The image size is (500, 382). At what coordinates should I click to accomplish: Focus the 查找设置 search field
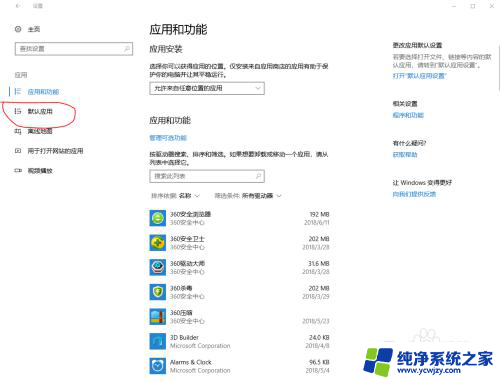coord(74,49)
